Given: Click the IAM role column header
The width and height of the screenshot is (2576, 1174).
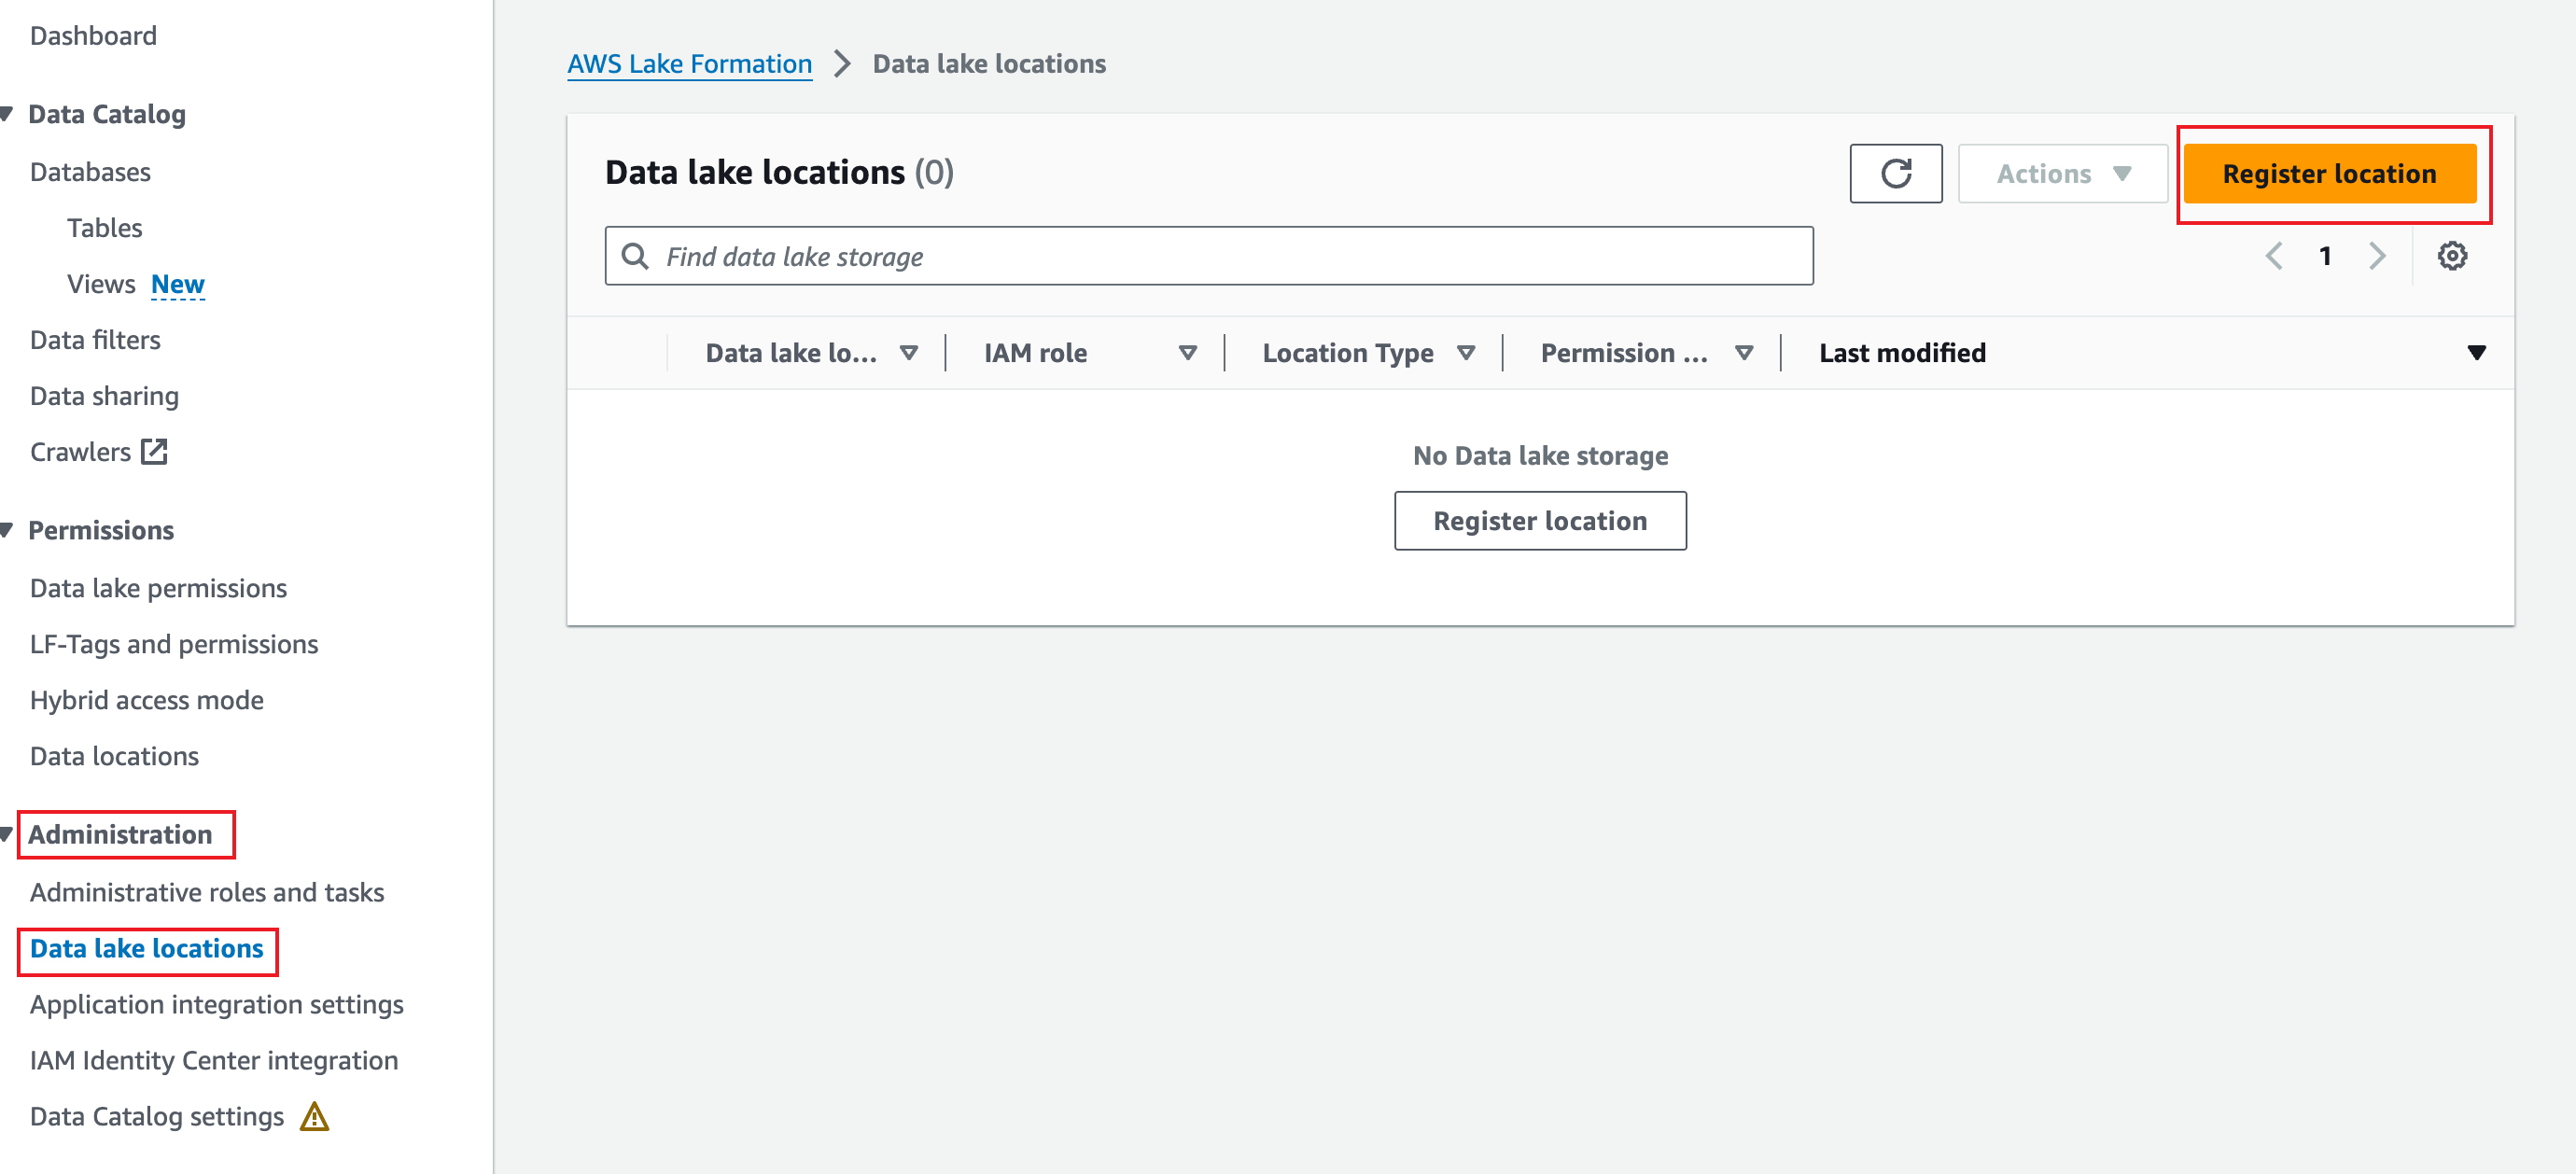Looking at the screenshot, I should pos(1035,352).
